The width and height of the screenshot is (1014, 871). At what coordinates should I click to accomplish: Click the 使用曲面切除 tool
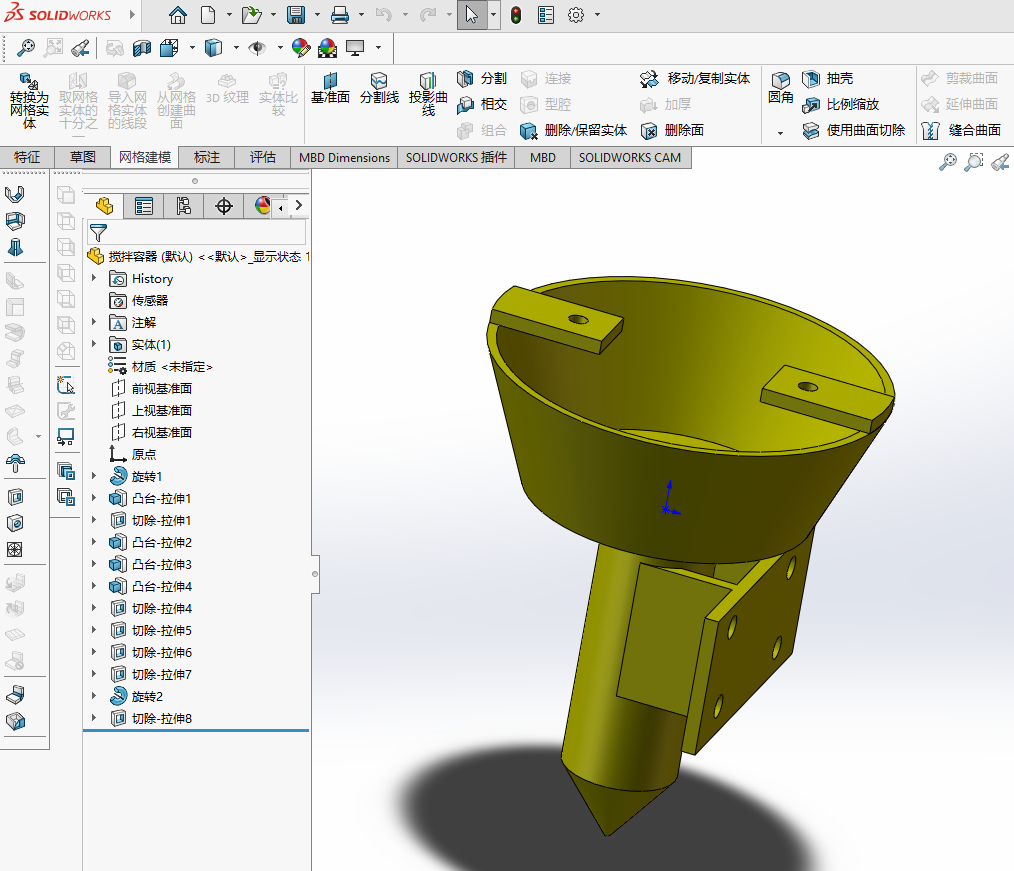pos(854,130)
